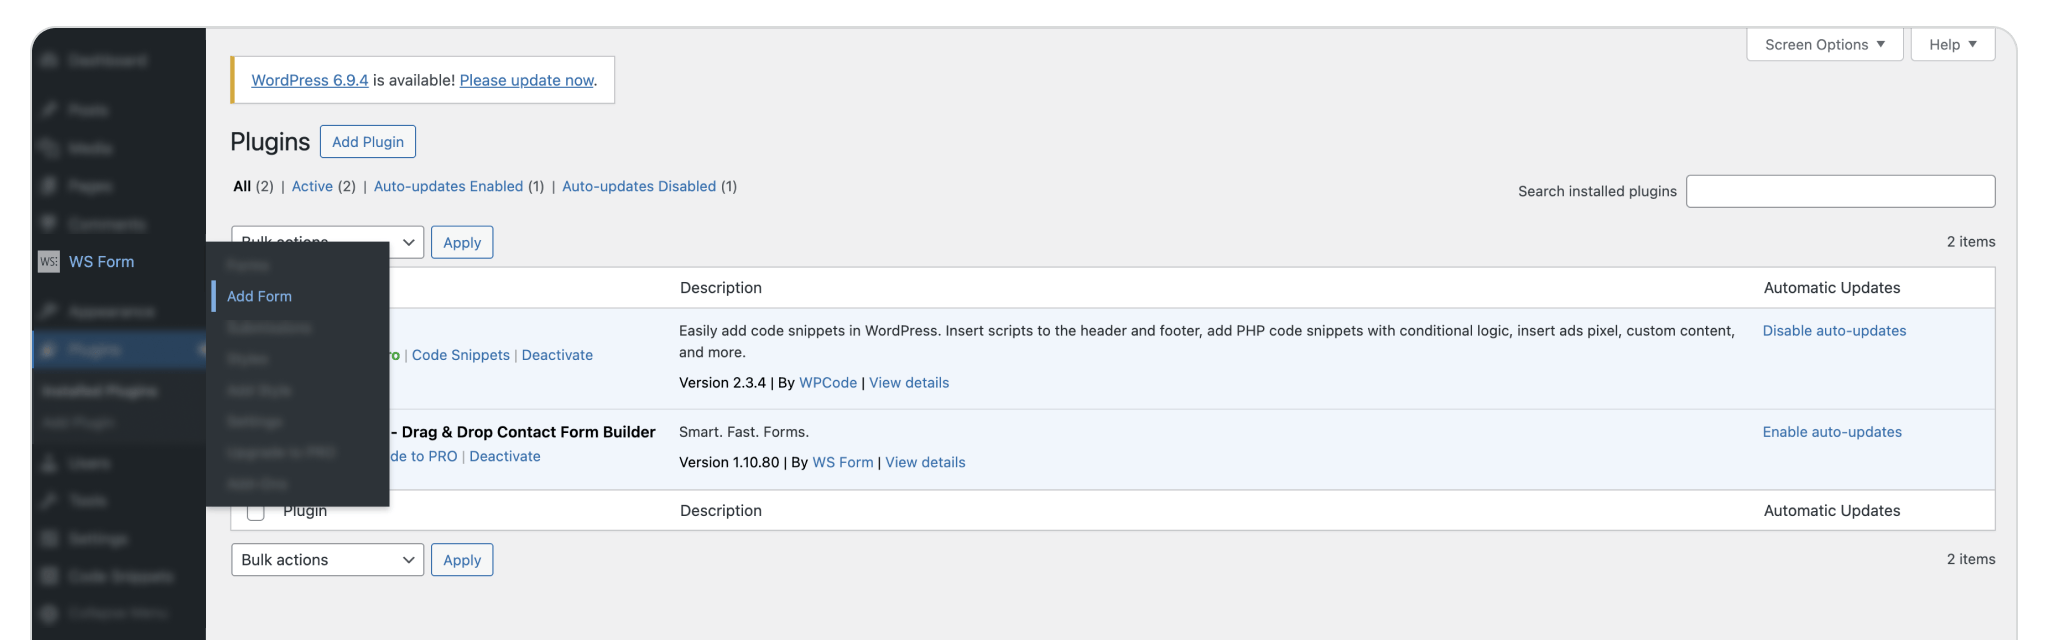
Task: Filter by Auto-updates Enabled
Action: (x=448, y=186)
